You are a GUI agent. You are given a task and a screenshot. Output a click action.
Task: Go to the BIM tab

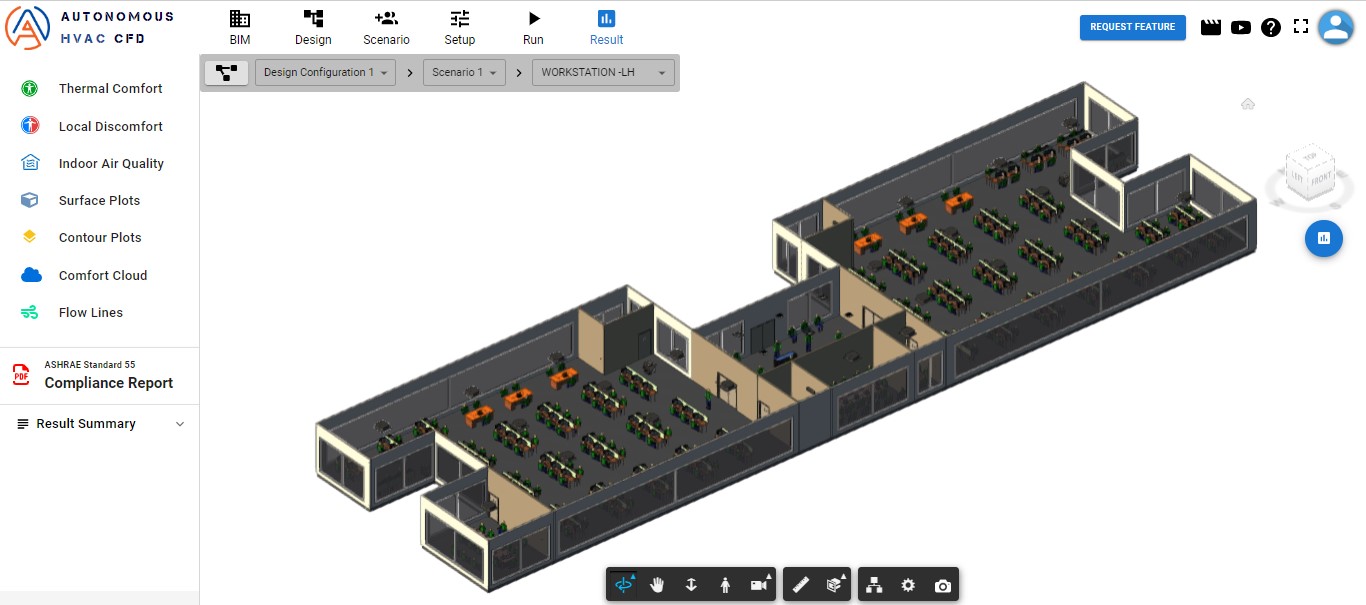click(x=240, y=25)
